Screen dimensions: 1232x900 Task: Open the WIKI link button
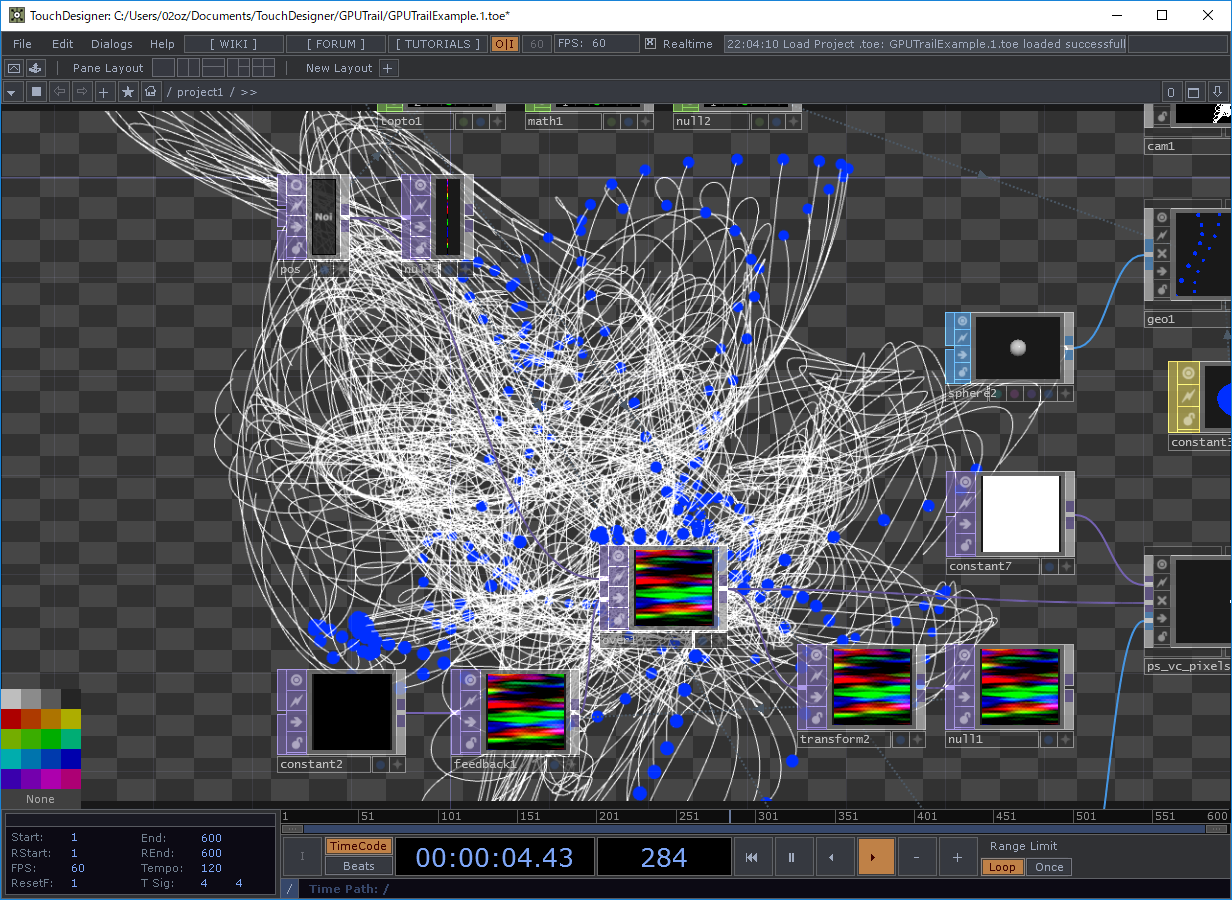coord(233,44)
